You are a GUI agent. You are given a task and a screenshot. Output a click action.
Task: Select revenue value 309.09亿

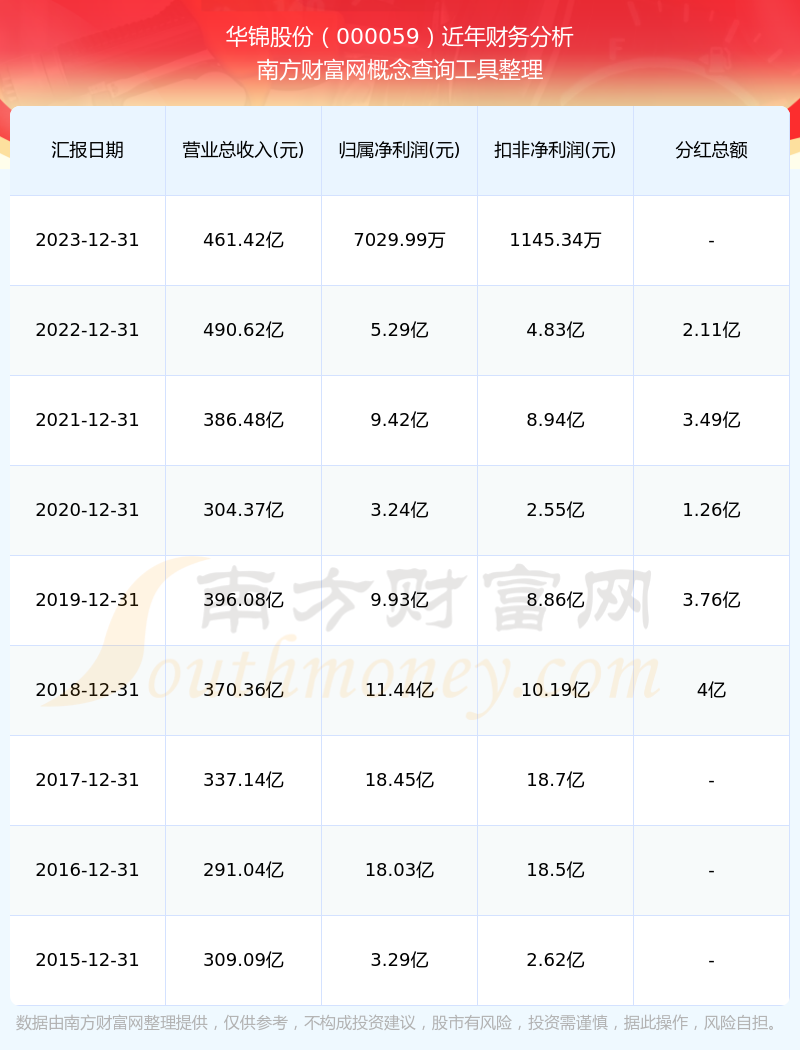pos(244,960)
